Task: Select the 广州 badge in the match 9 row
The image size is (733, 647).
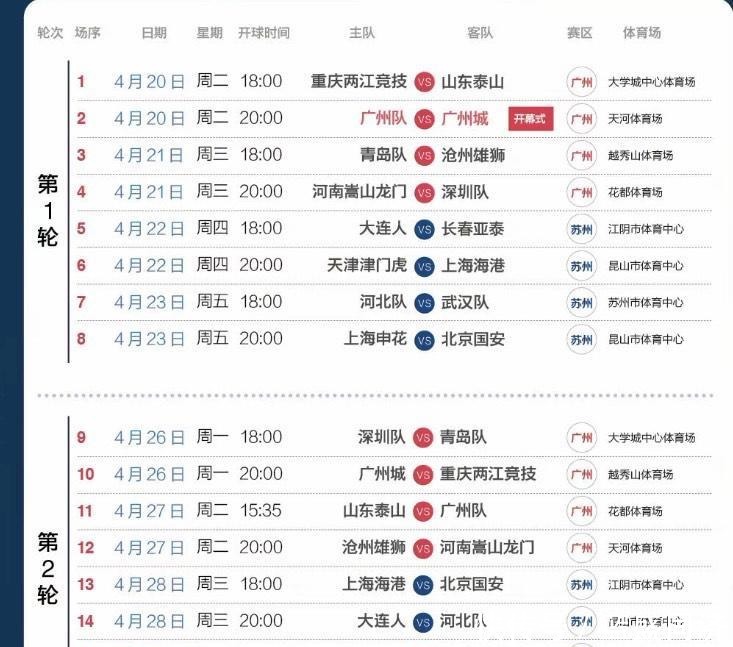Action: 582,438
